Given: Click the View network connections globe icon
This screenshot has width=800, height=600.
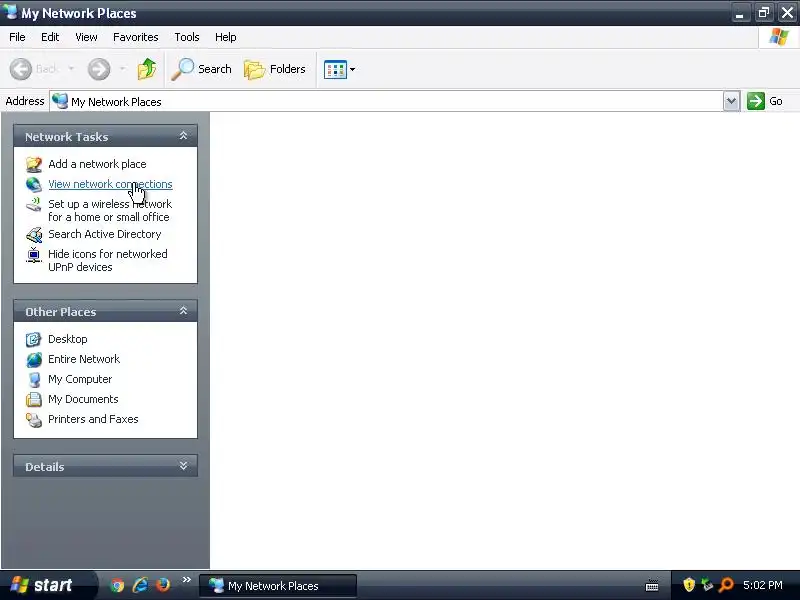Looking at the screenshot, I should click(x=34, y=184).
